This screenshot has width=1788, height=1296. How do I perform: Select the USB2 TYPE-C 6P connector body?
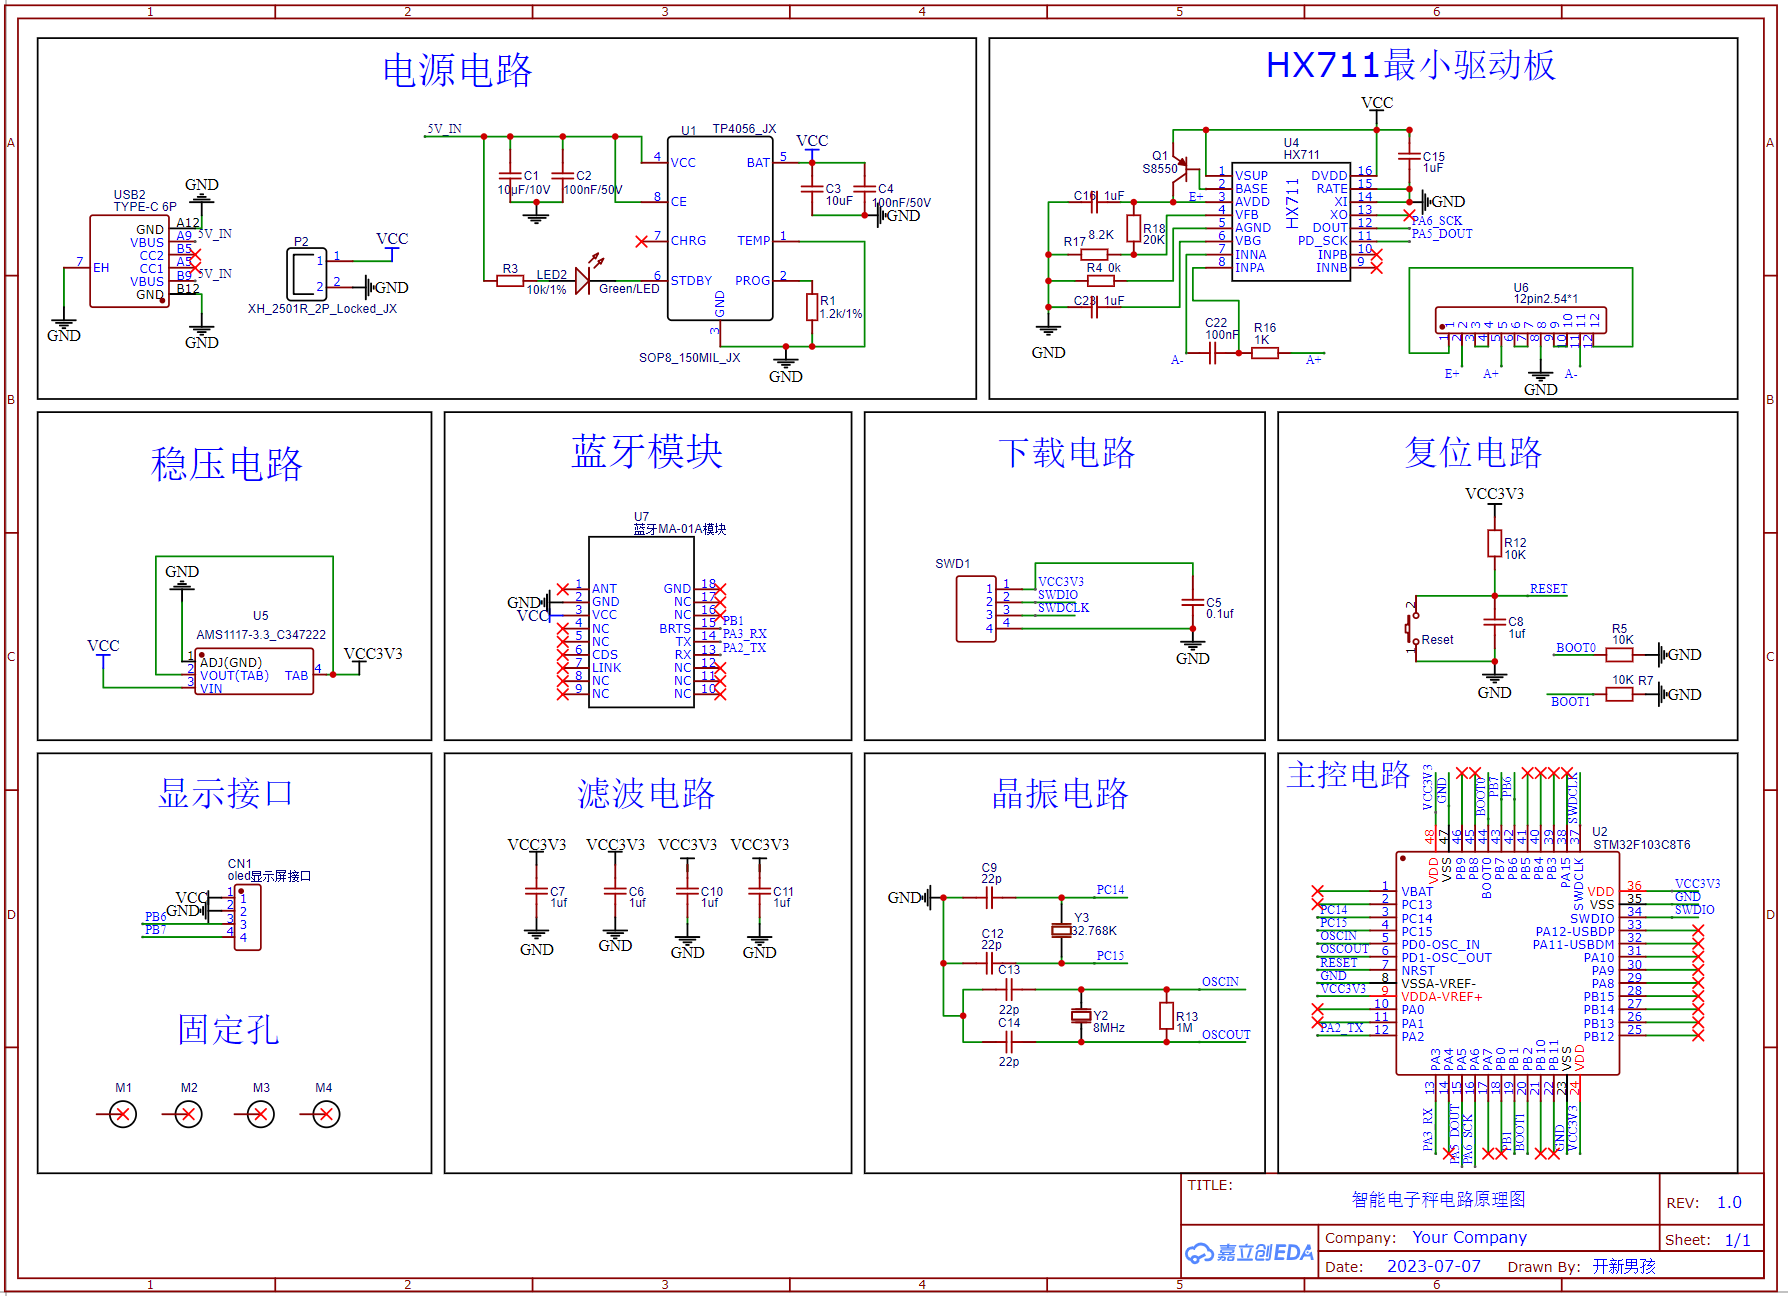(129, 261)
